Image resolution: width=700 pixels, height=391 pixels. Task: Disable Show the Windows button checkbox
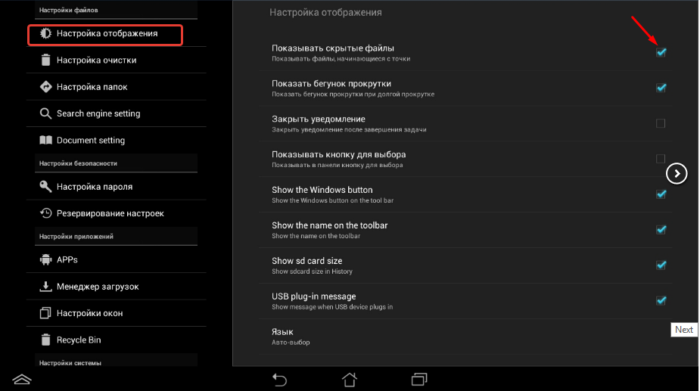pos(661,194)
